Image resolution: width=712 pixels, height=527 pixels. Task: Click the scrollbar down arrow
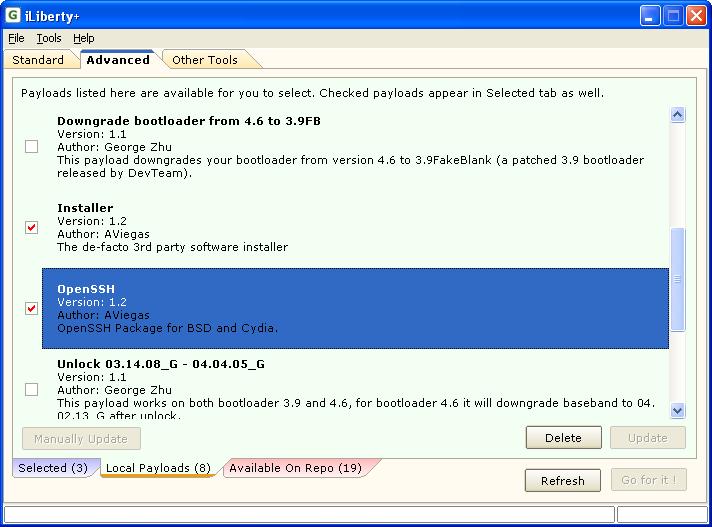(677, 411)
